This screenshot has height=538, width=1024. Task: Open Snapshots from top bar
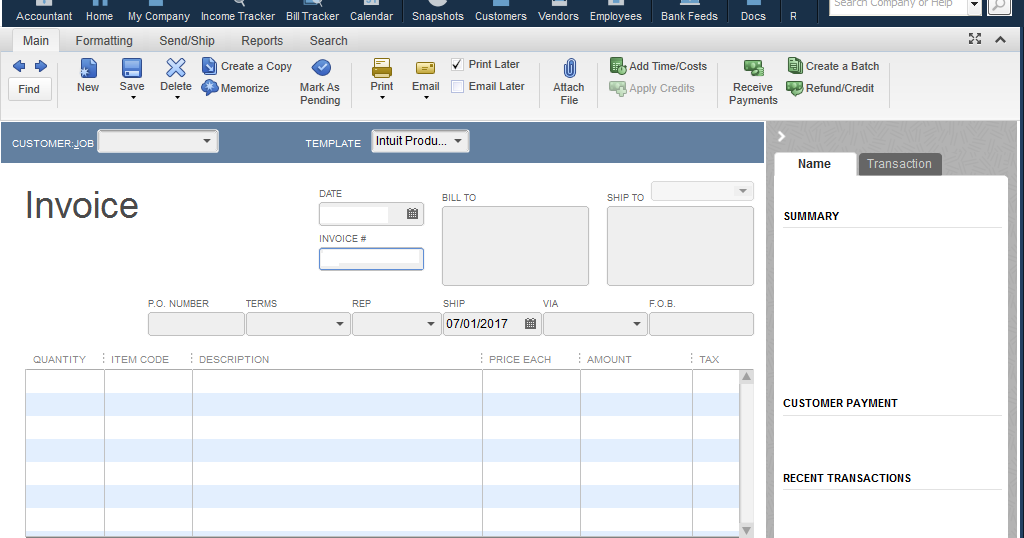point(438,11)
